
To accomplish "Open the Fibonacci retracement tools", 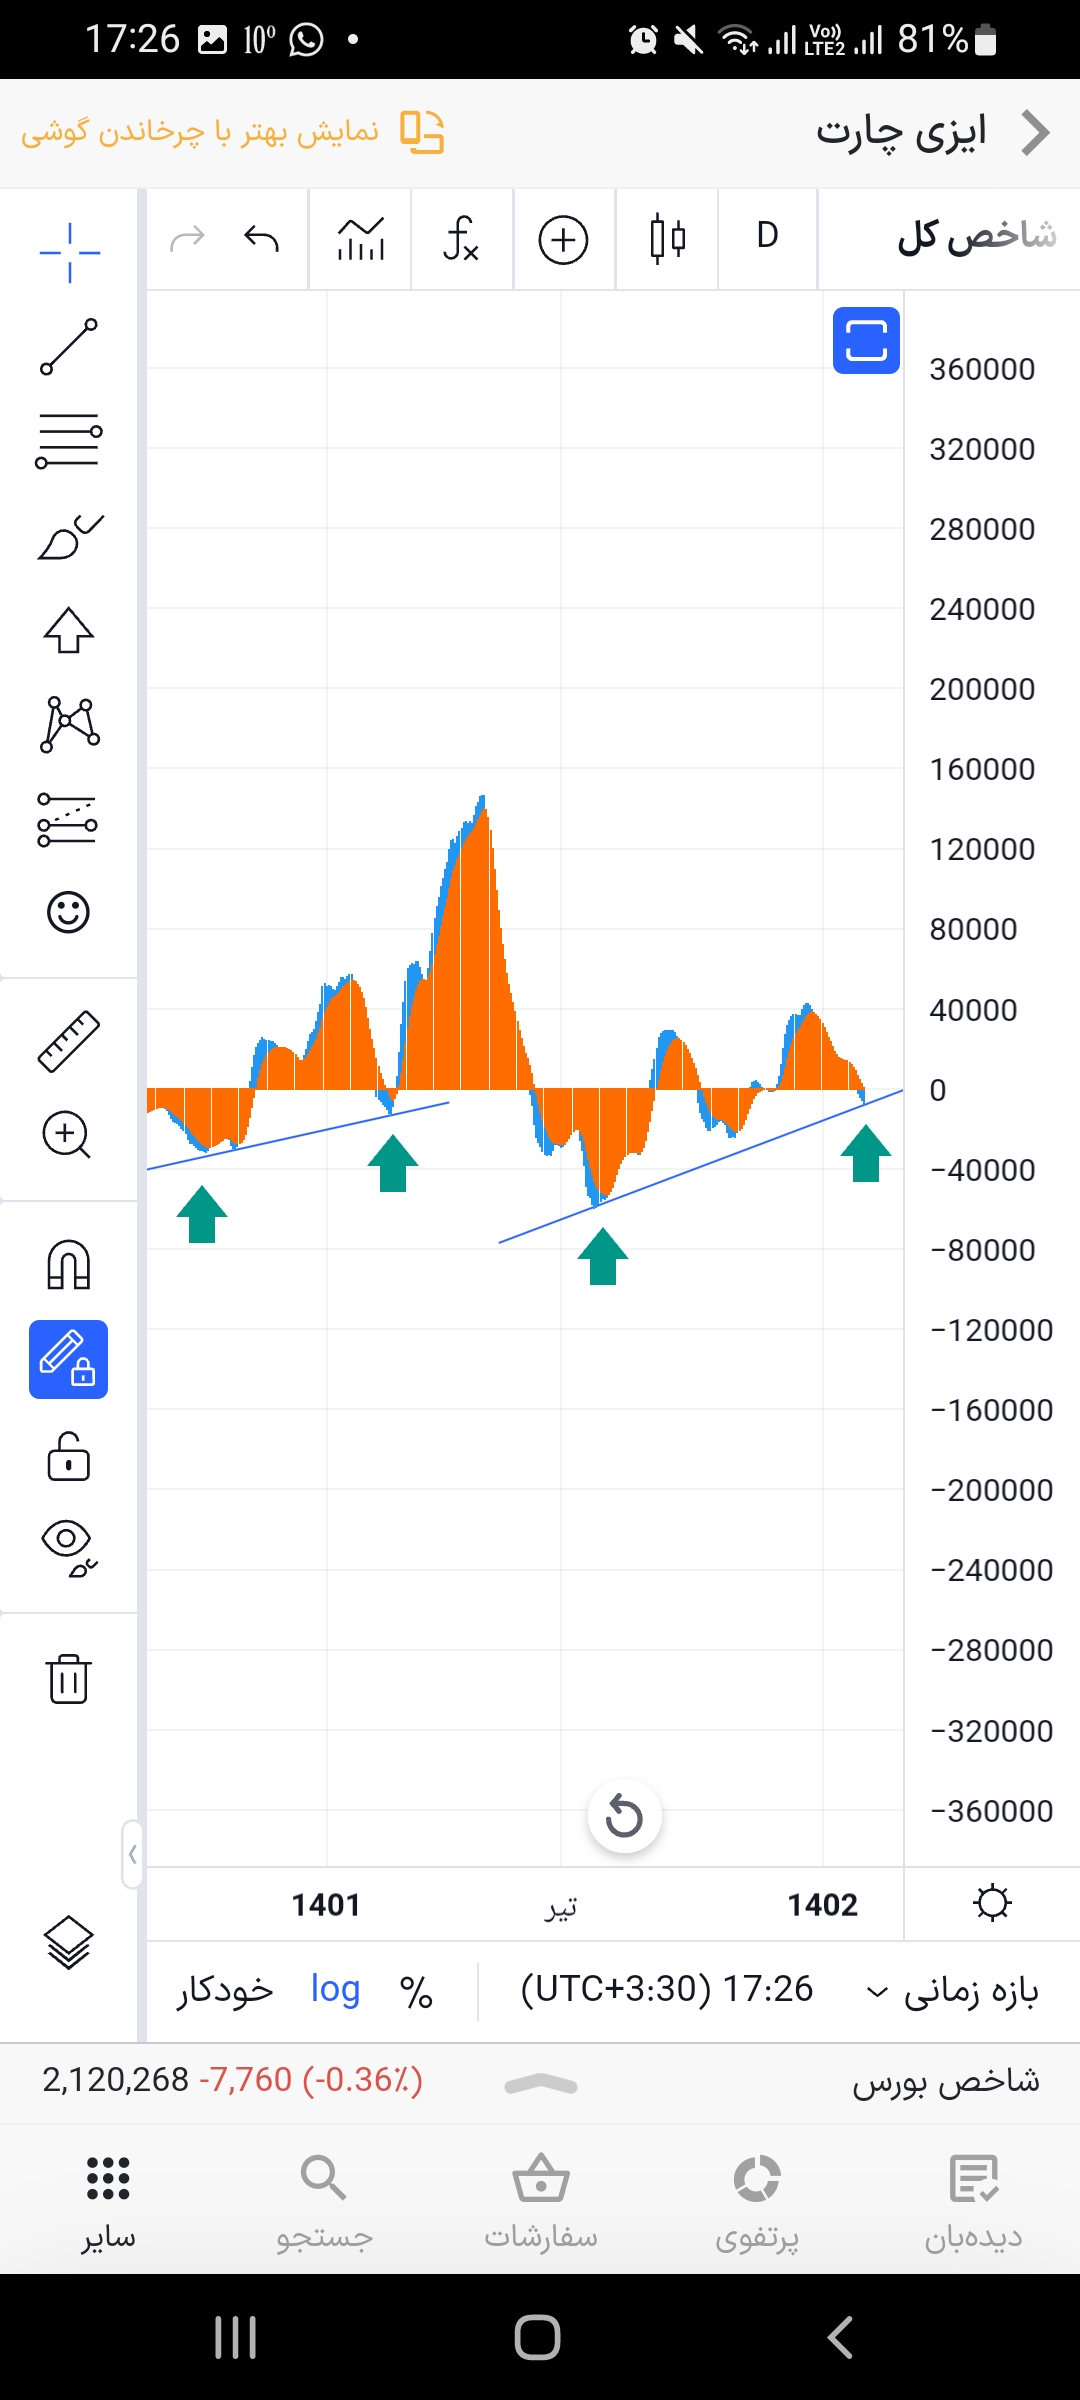I will [69, 441].
